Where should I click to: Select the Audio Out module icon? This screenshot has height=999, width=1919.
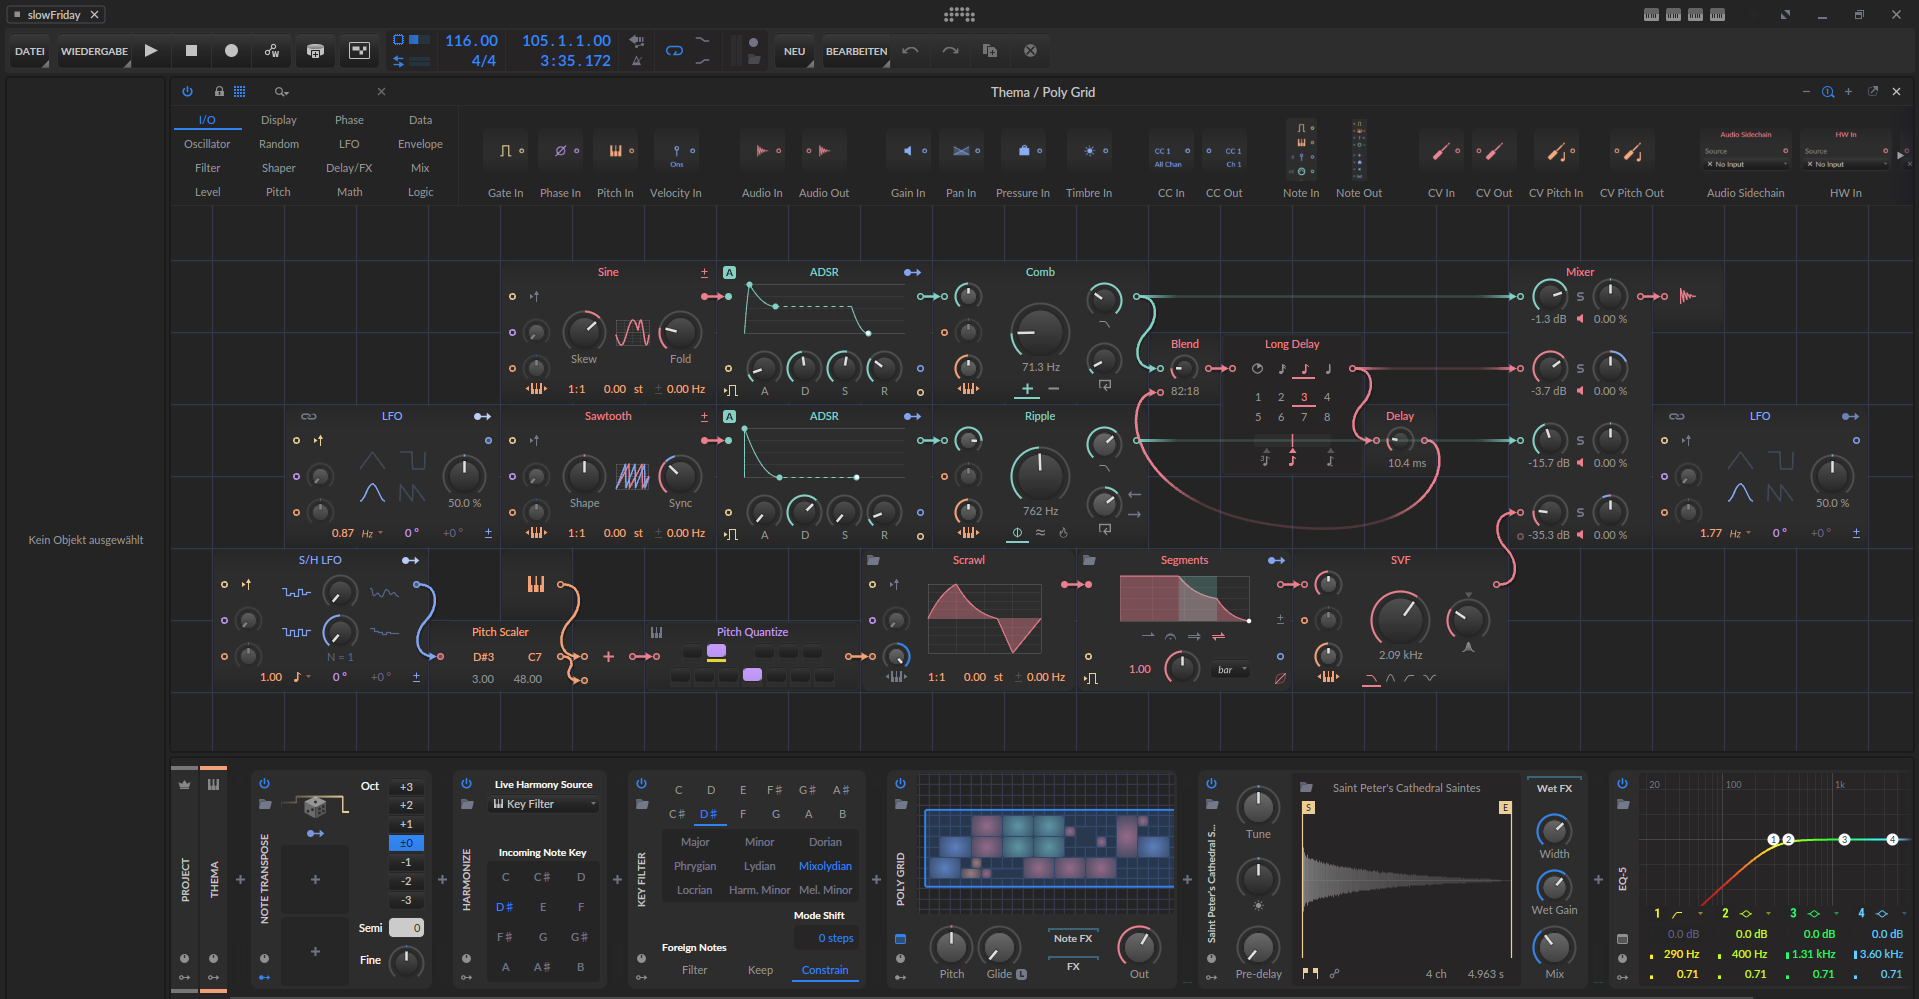pos(824,151)
